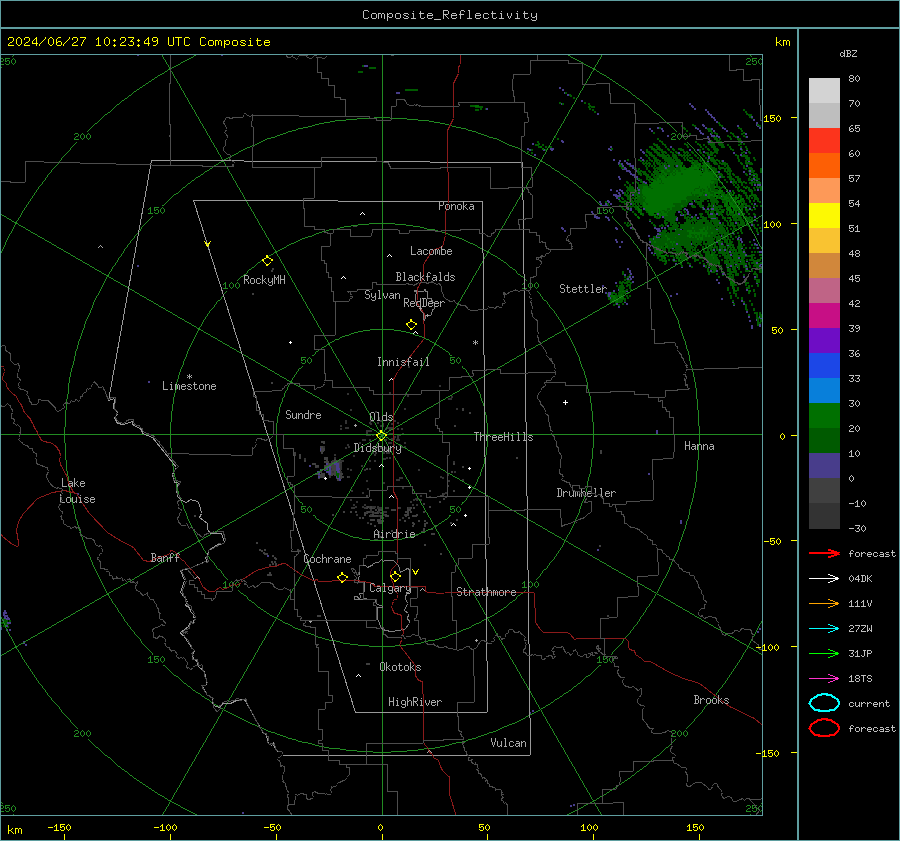The image size is (900, 841).
Task: Click the Okotoks label
Action: (x=400, y=667)
